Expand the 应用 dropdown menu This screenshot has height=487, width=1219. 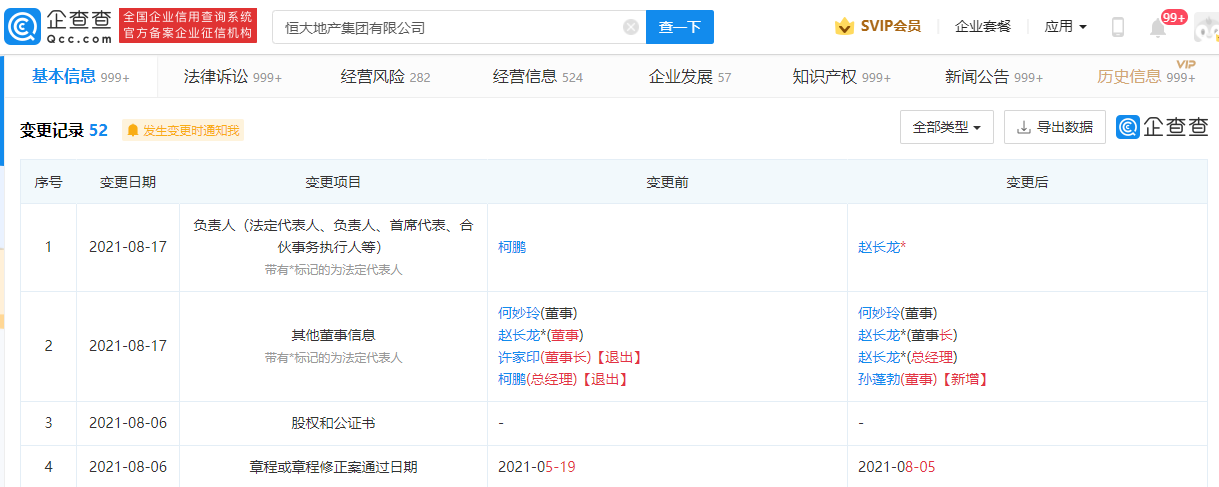click(1065, 27)
